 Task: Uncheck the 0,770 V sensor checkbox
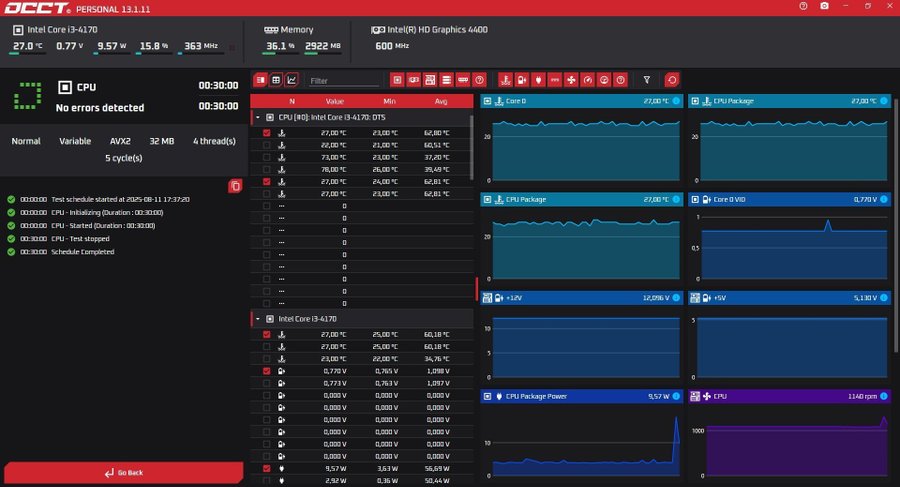pyautogui.click(x=266, y=371)
